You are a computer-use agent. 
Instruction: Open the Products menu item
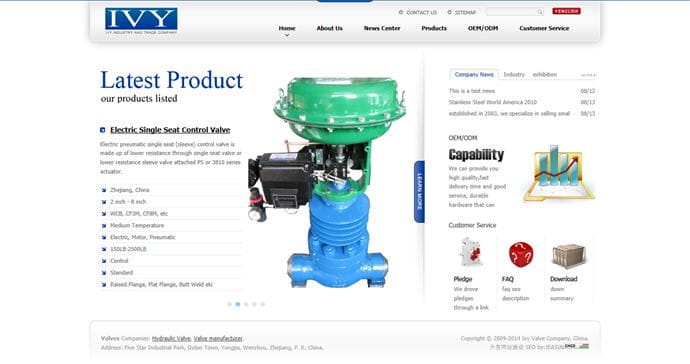tap(434, 28)
